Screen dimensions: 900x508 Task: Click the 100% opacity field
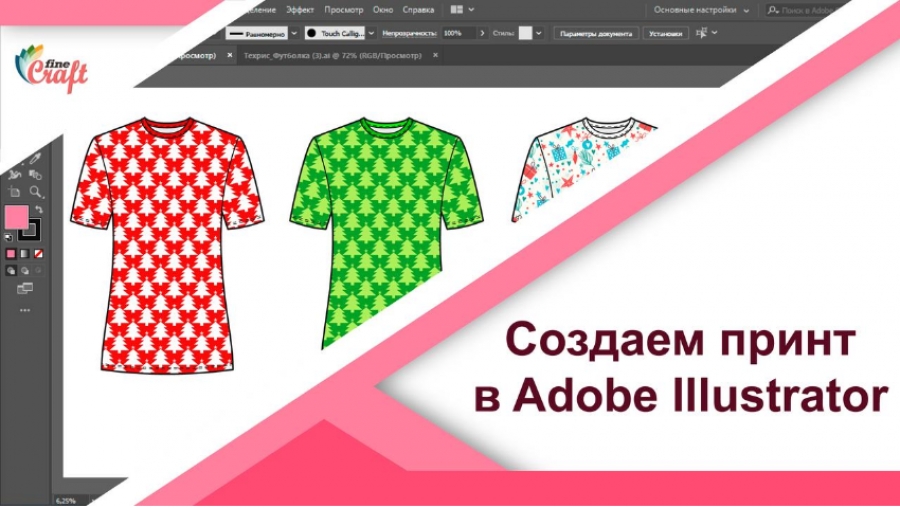pyautogui.click(x=458, y=33)
